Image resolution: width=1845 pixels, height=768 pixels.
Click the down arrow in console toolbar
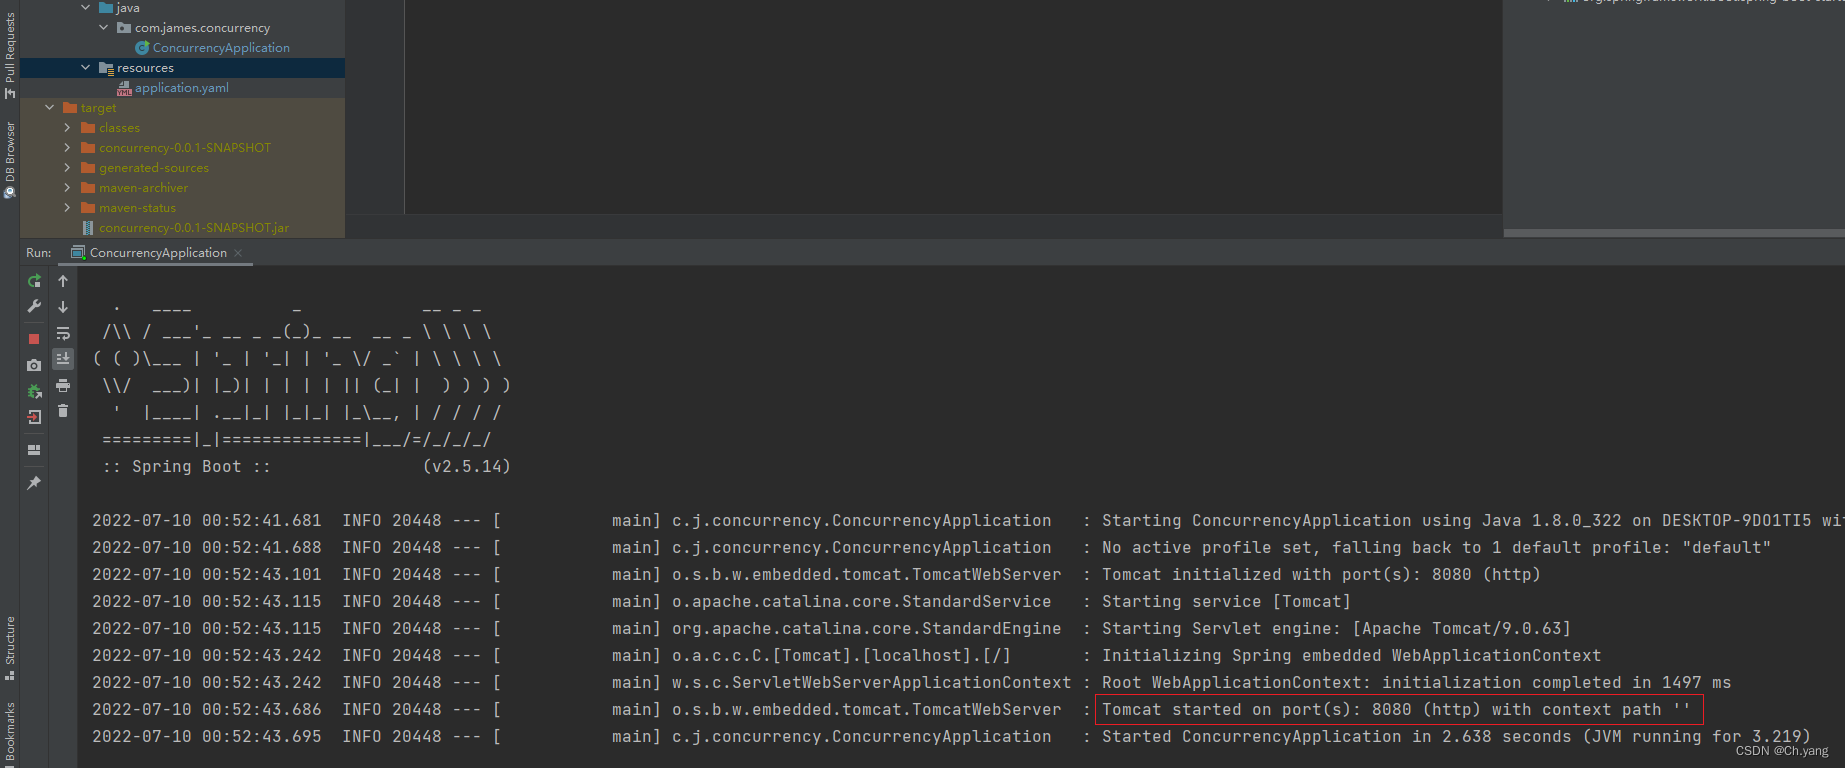(x=63, y=307)
